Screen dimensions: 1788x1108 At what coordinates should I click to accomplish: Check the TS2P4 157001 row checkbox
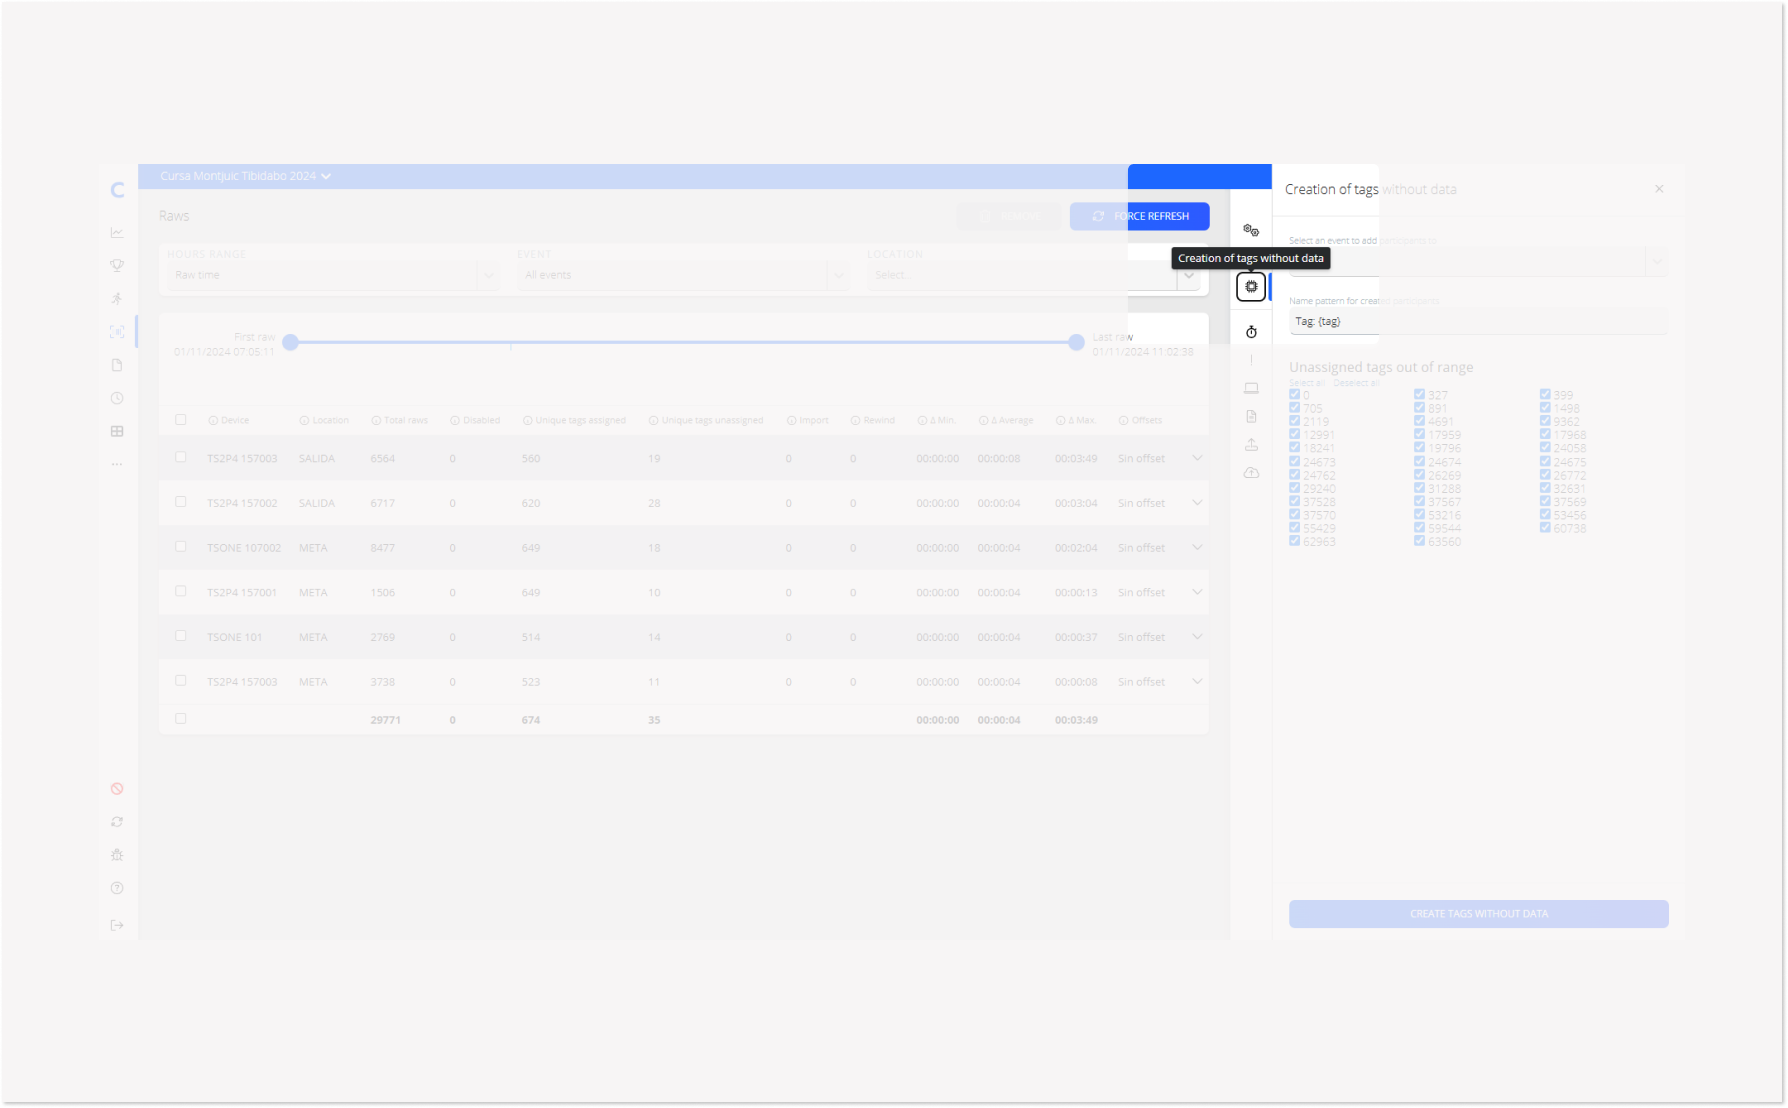181,592
